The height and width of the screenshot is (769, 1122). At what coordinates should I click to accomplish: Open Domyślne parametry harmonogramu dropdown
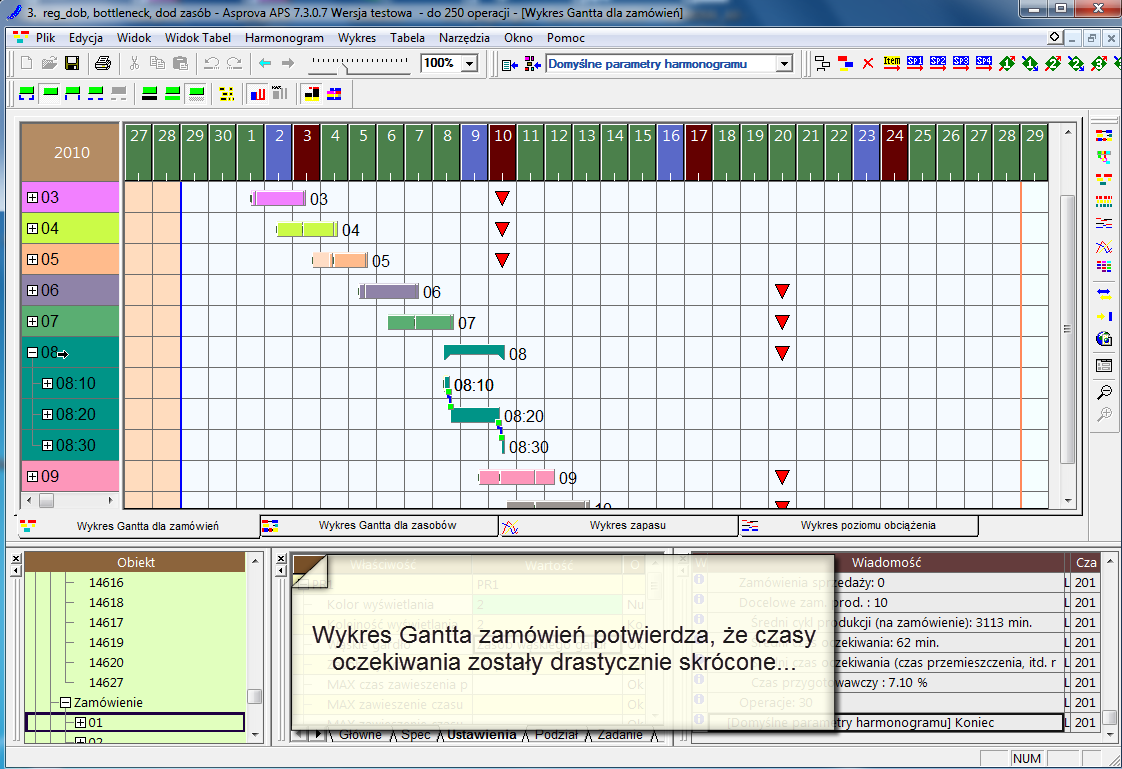tap(784, 64)
